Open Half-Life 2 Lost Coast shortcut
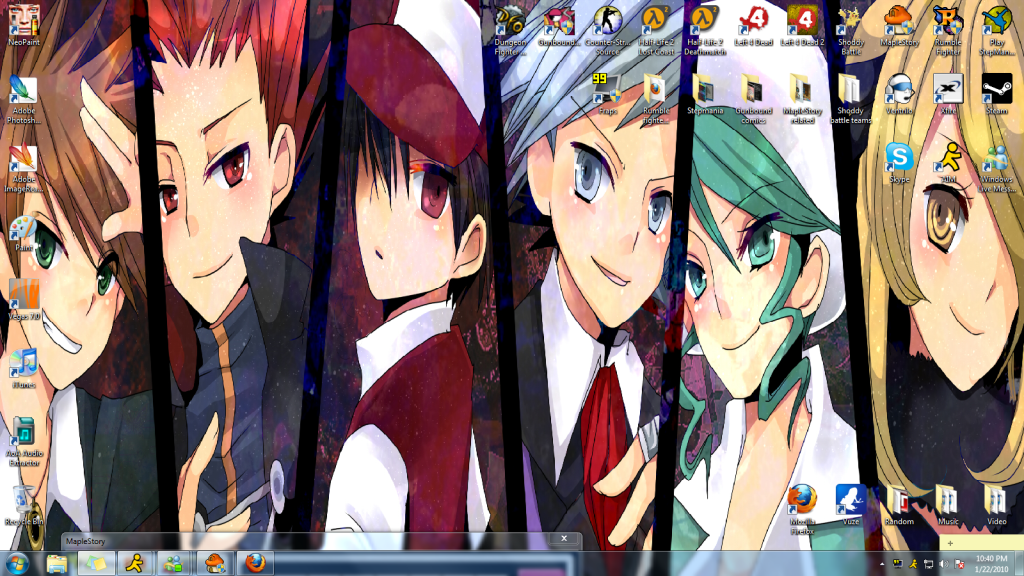This screenshot has height=576, width=1024. coord(656,30)
